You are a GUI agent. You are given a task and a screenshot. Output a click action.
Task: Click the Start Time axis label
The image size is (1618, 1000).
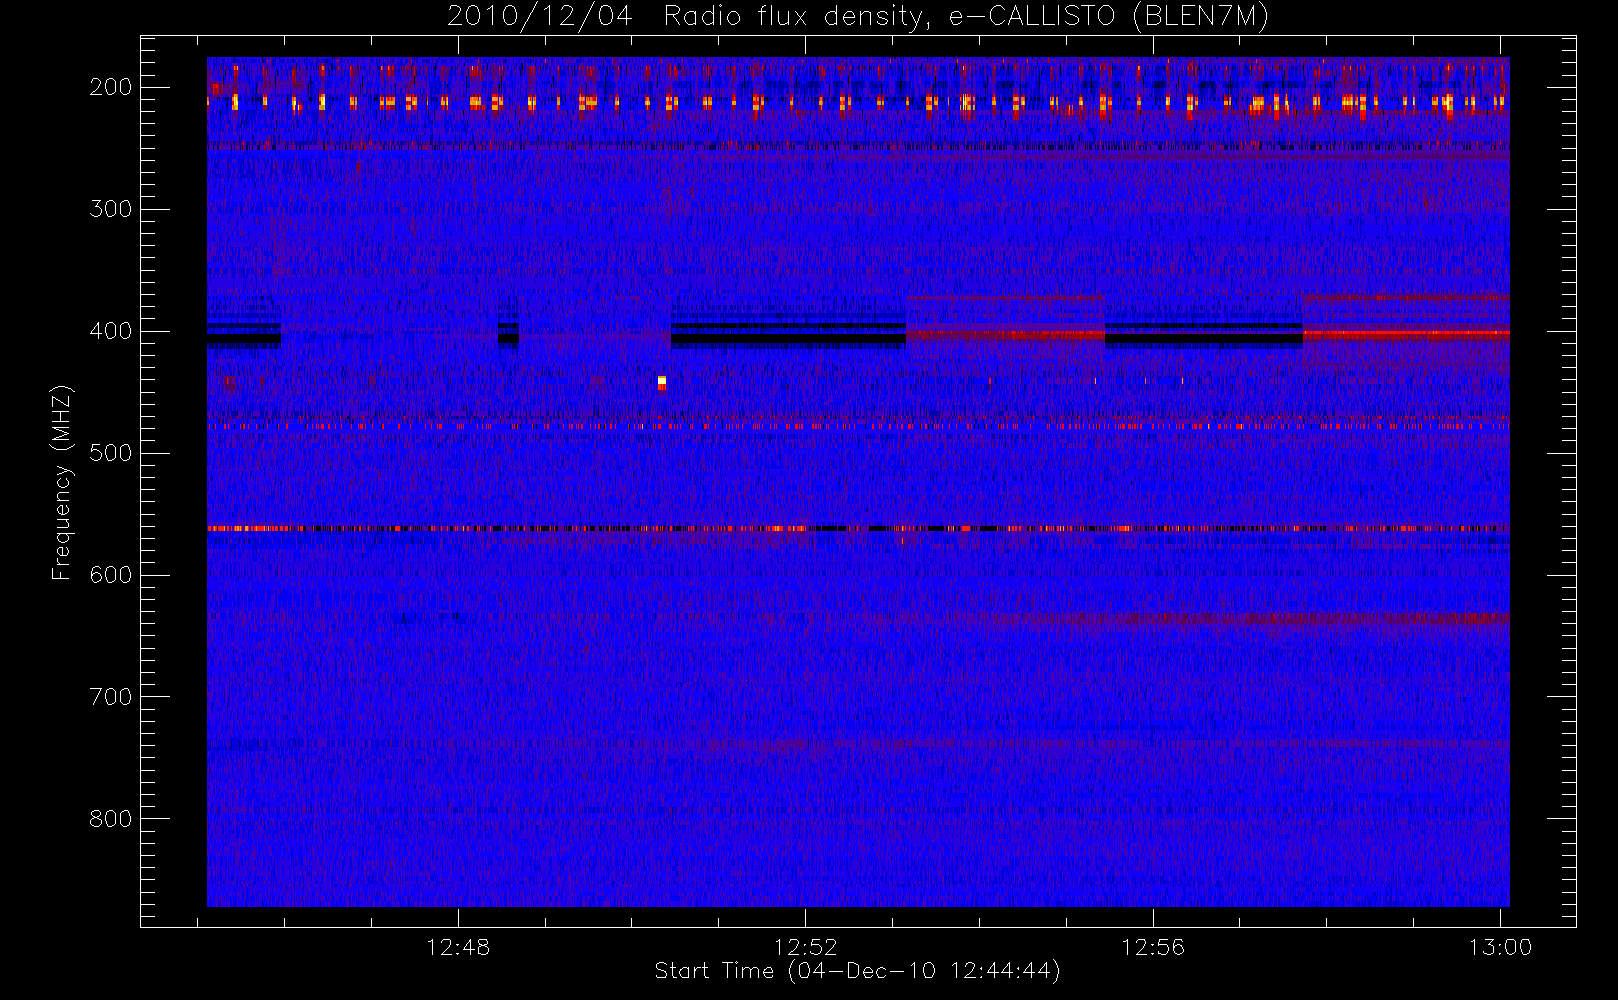click(857, 971)
